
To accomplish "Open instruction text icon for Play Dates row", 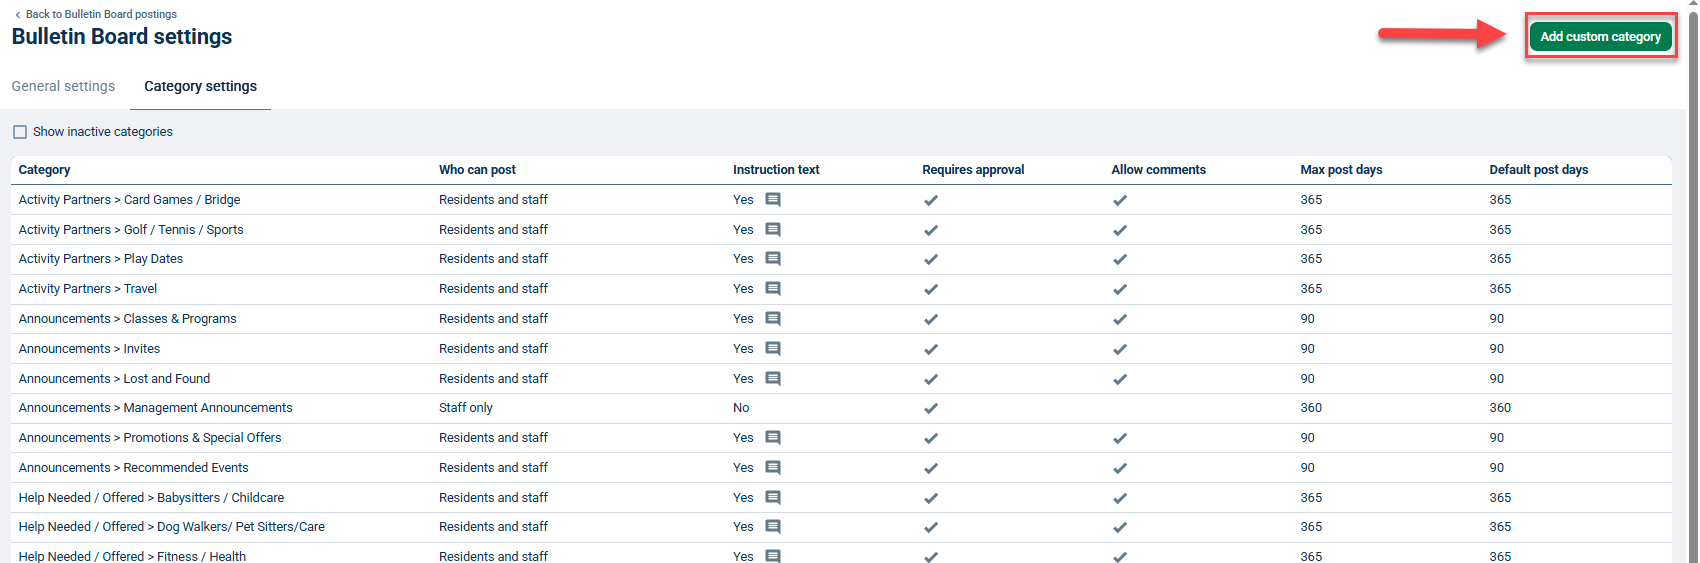I will pos(773,259).
